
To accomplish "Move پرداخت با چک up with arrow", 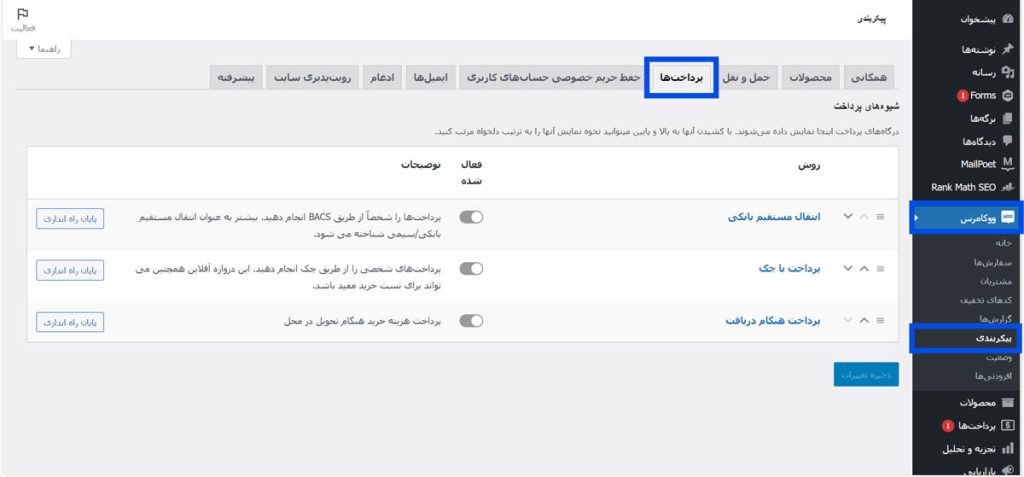I will pyautogui.click(x=864, y=269).
